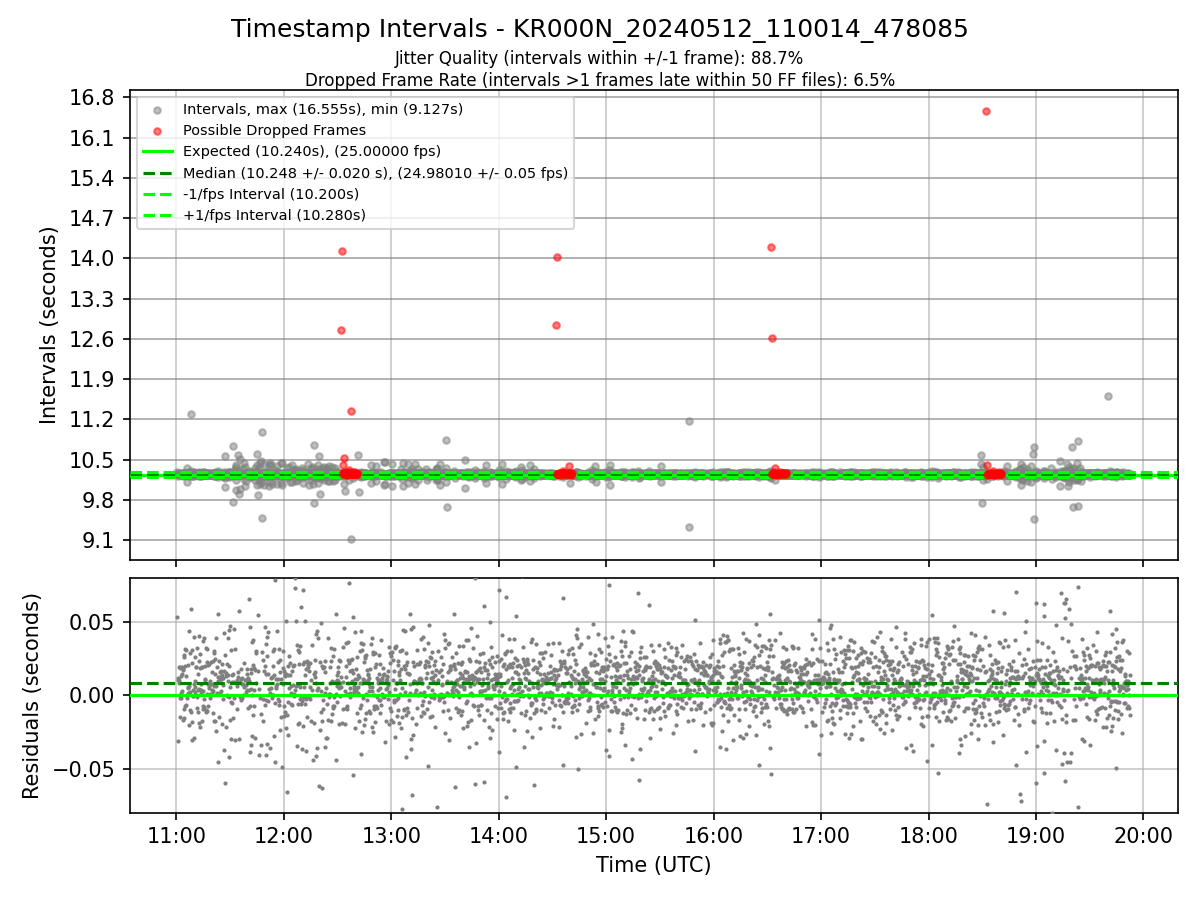The height and width of the screenshot is (900, 1200).
Task: Select the Jitter Quality 88.7% subtitle
Action: 599,58
